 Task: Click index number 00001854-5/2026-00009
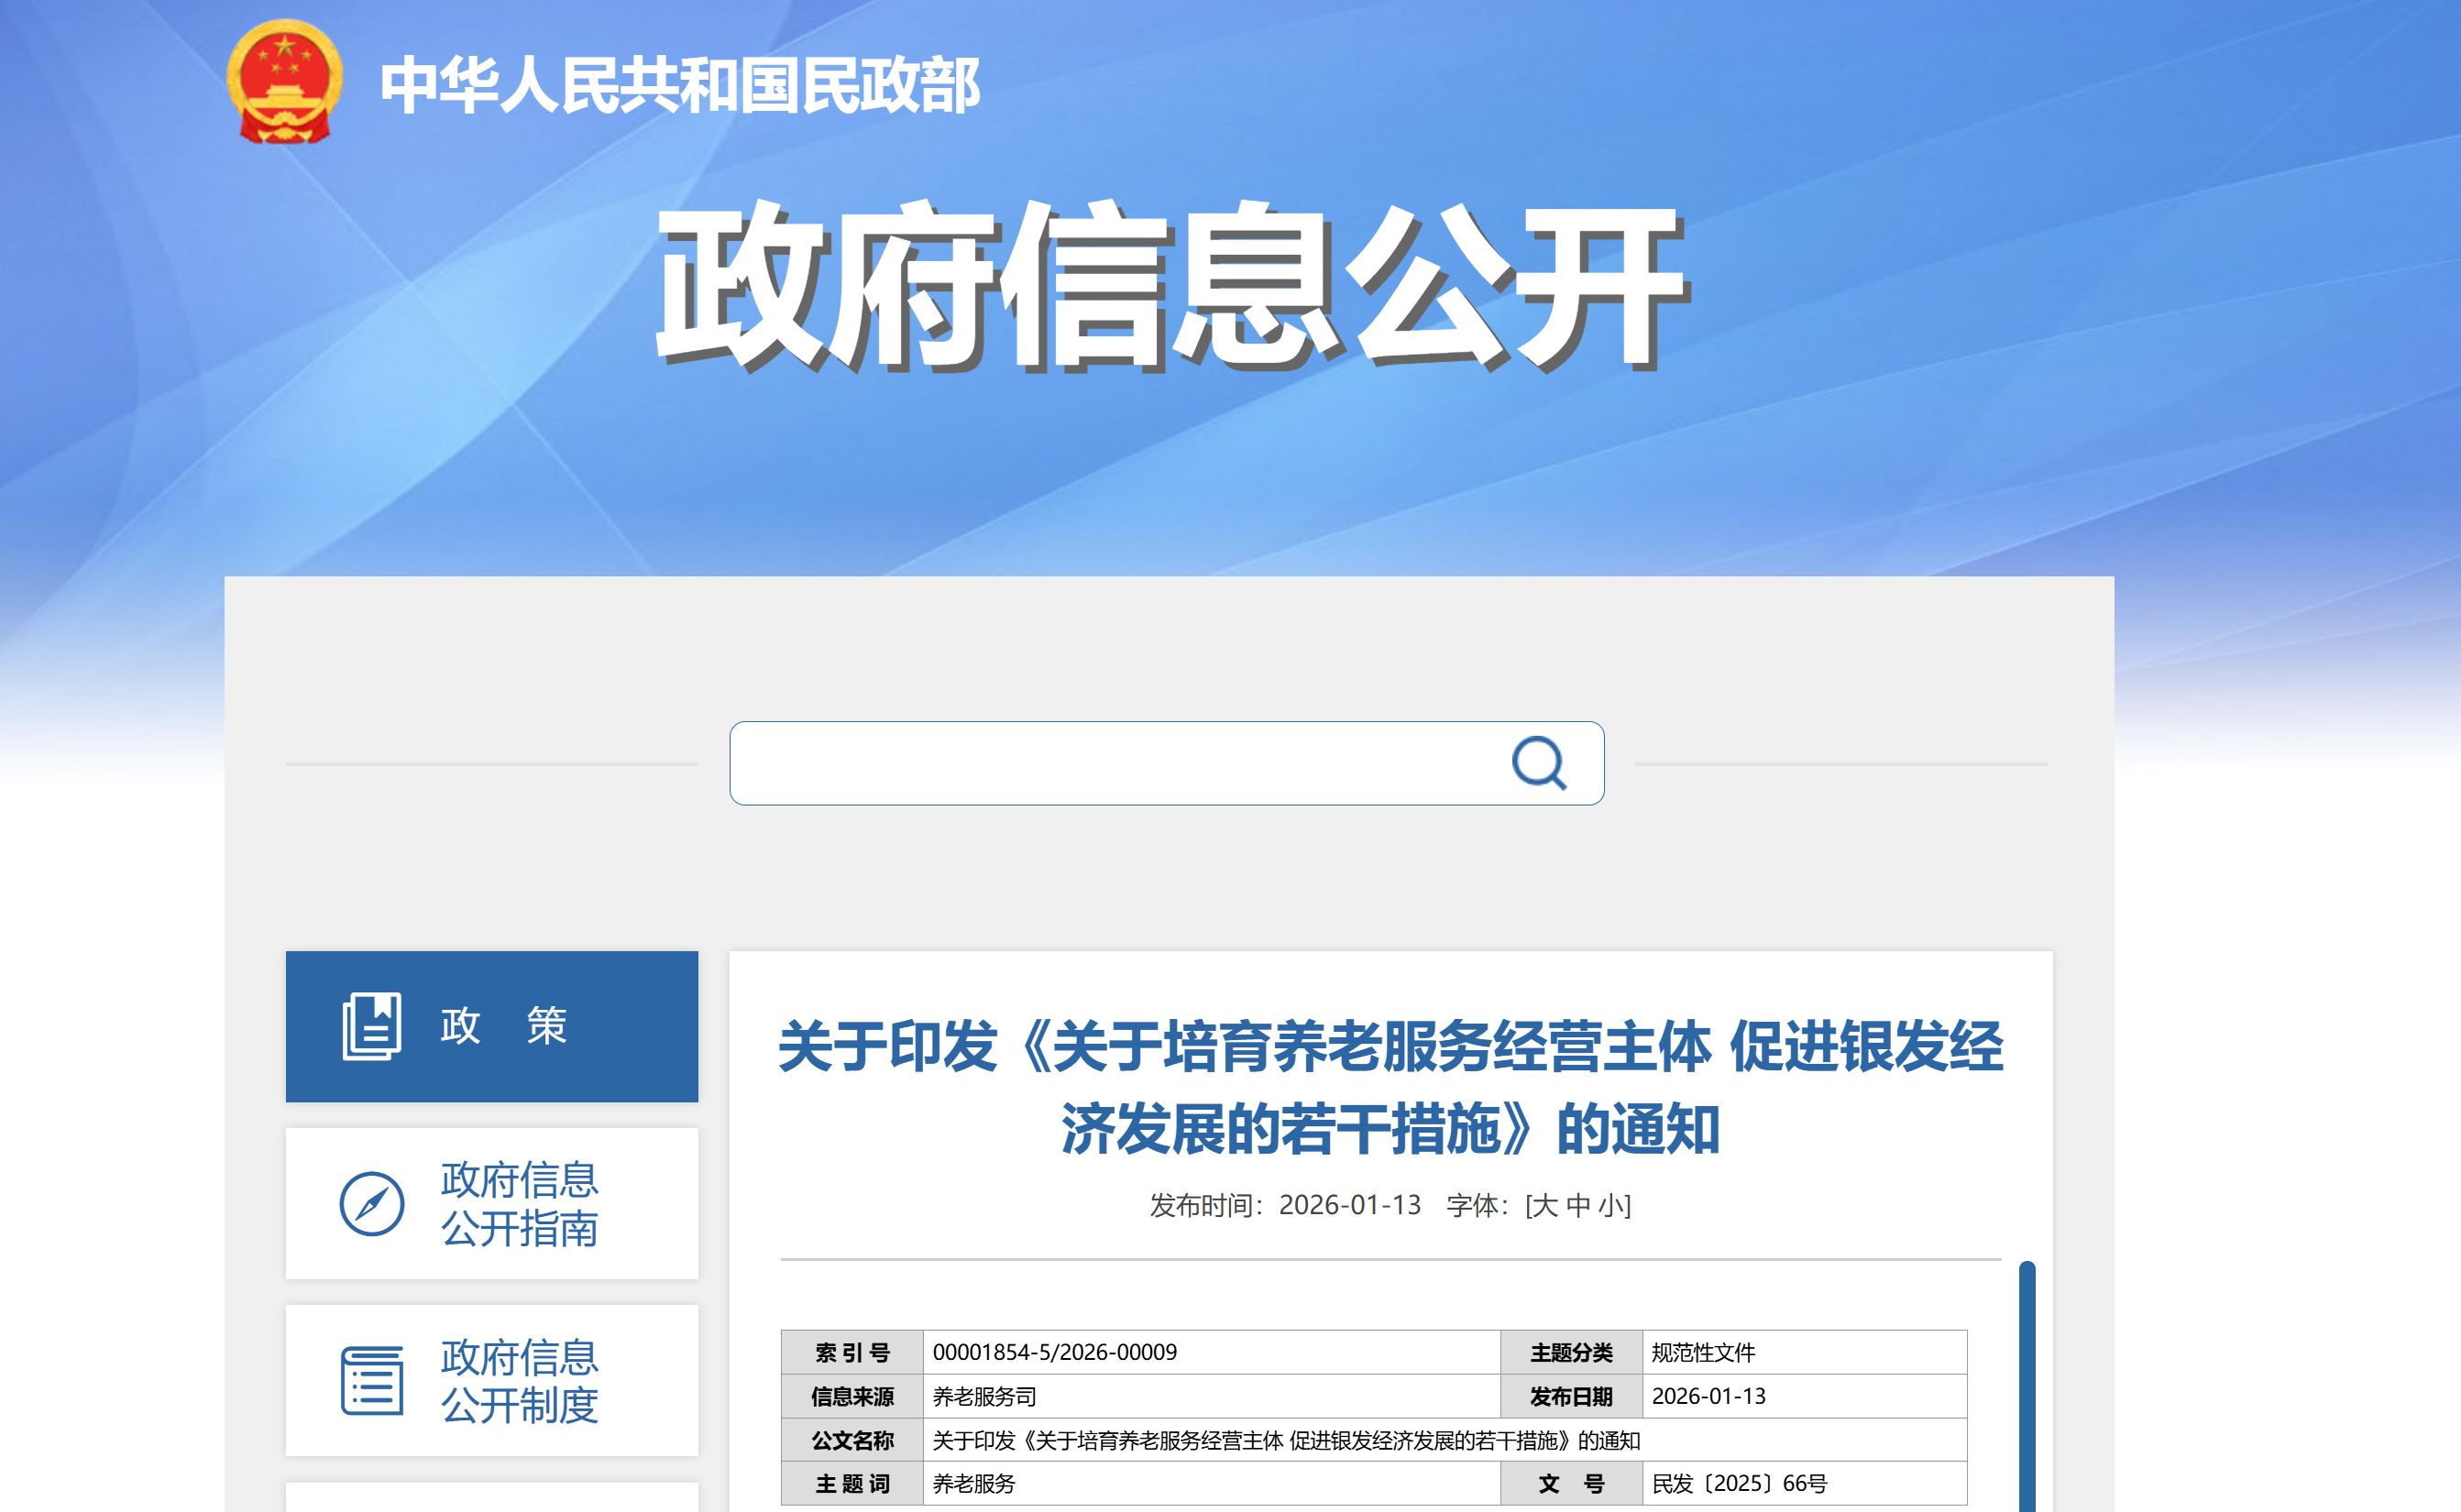tap(1054, 1352)
